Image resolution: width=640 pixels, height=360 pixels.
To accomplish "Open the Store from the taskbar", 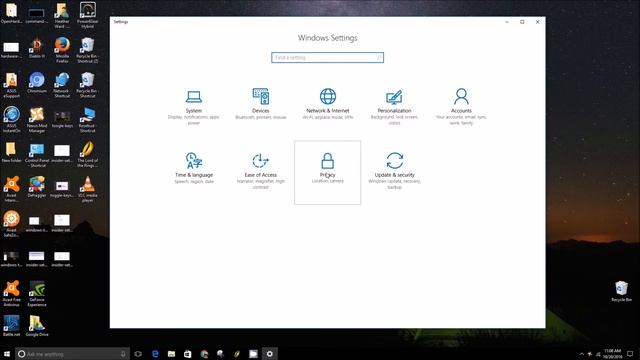I will (x=188, y=354).
